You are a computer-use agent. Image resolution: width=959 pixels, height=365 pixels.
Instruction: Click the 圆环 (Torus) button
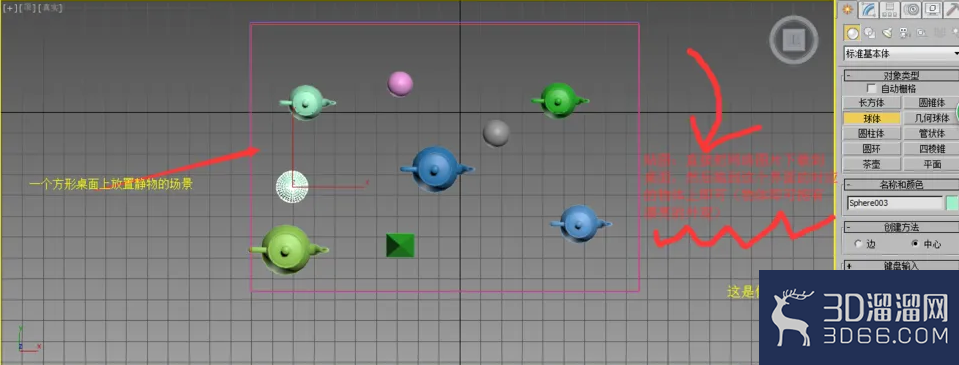click(871, 149)
